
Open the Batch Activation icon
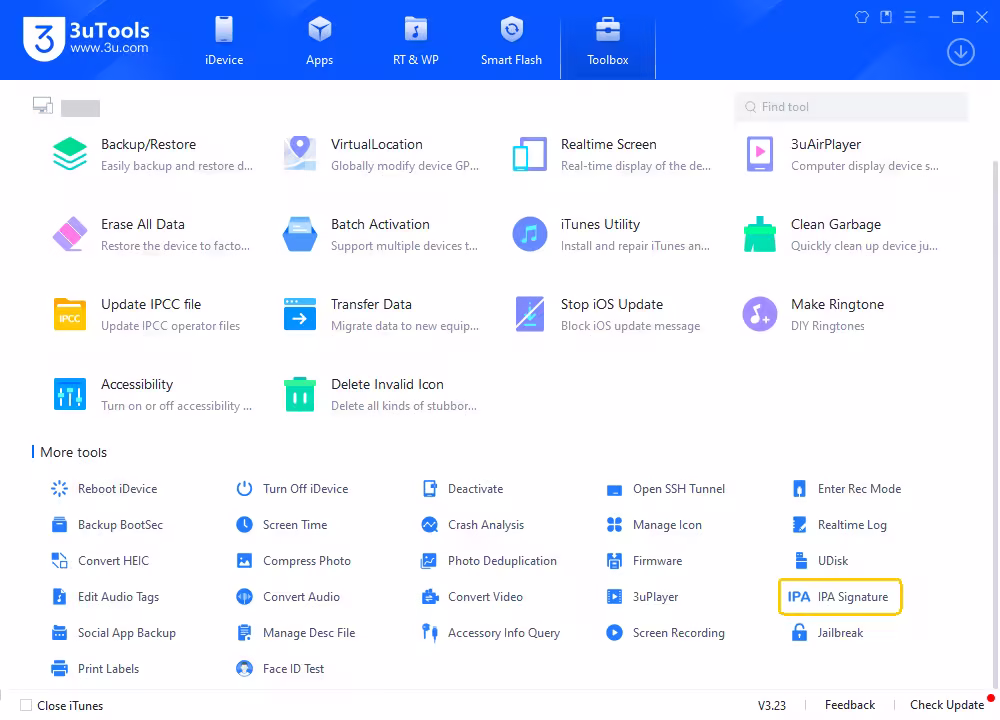(x=300, y=234)
